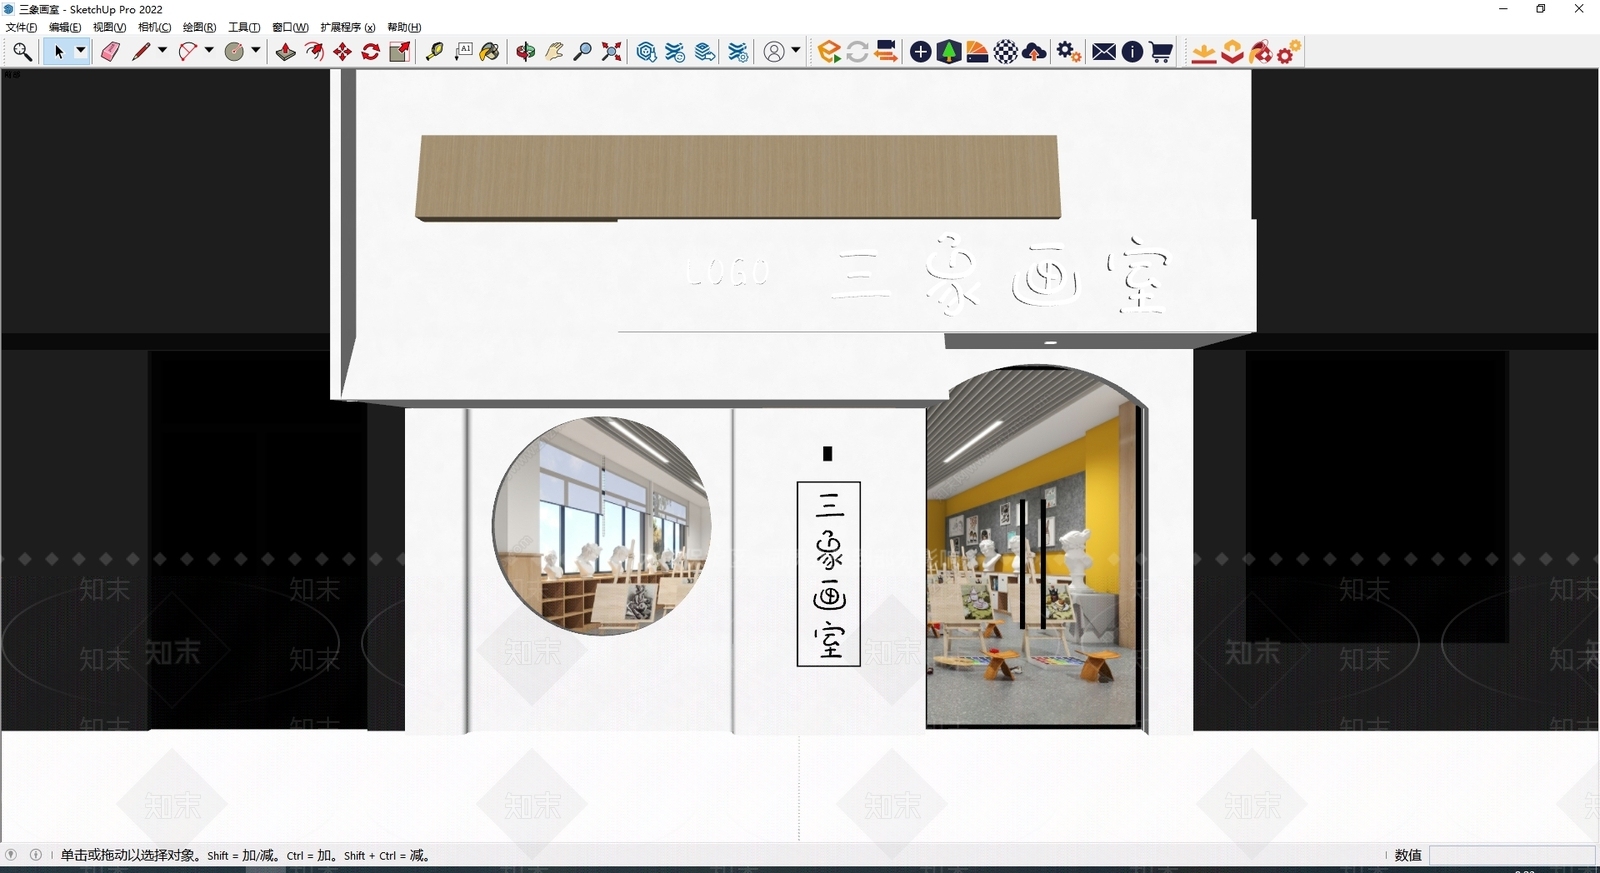Expand the Line tool dropdown arrow

pyautogui.click(x=162, y=51)
